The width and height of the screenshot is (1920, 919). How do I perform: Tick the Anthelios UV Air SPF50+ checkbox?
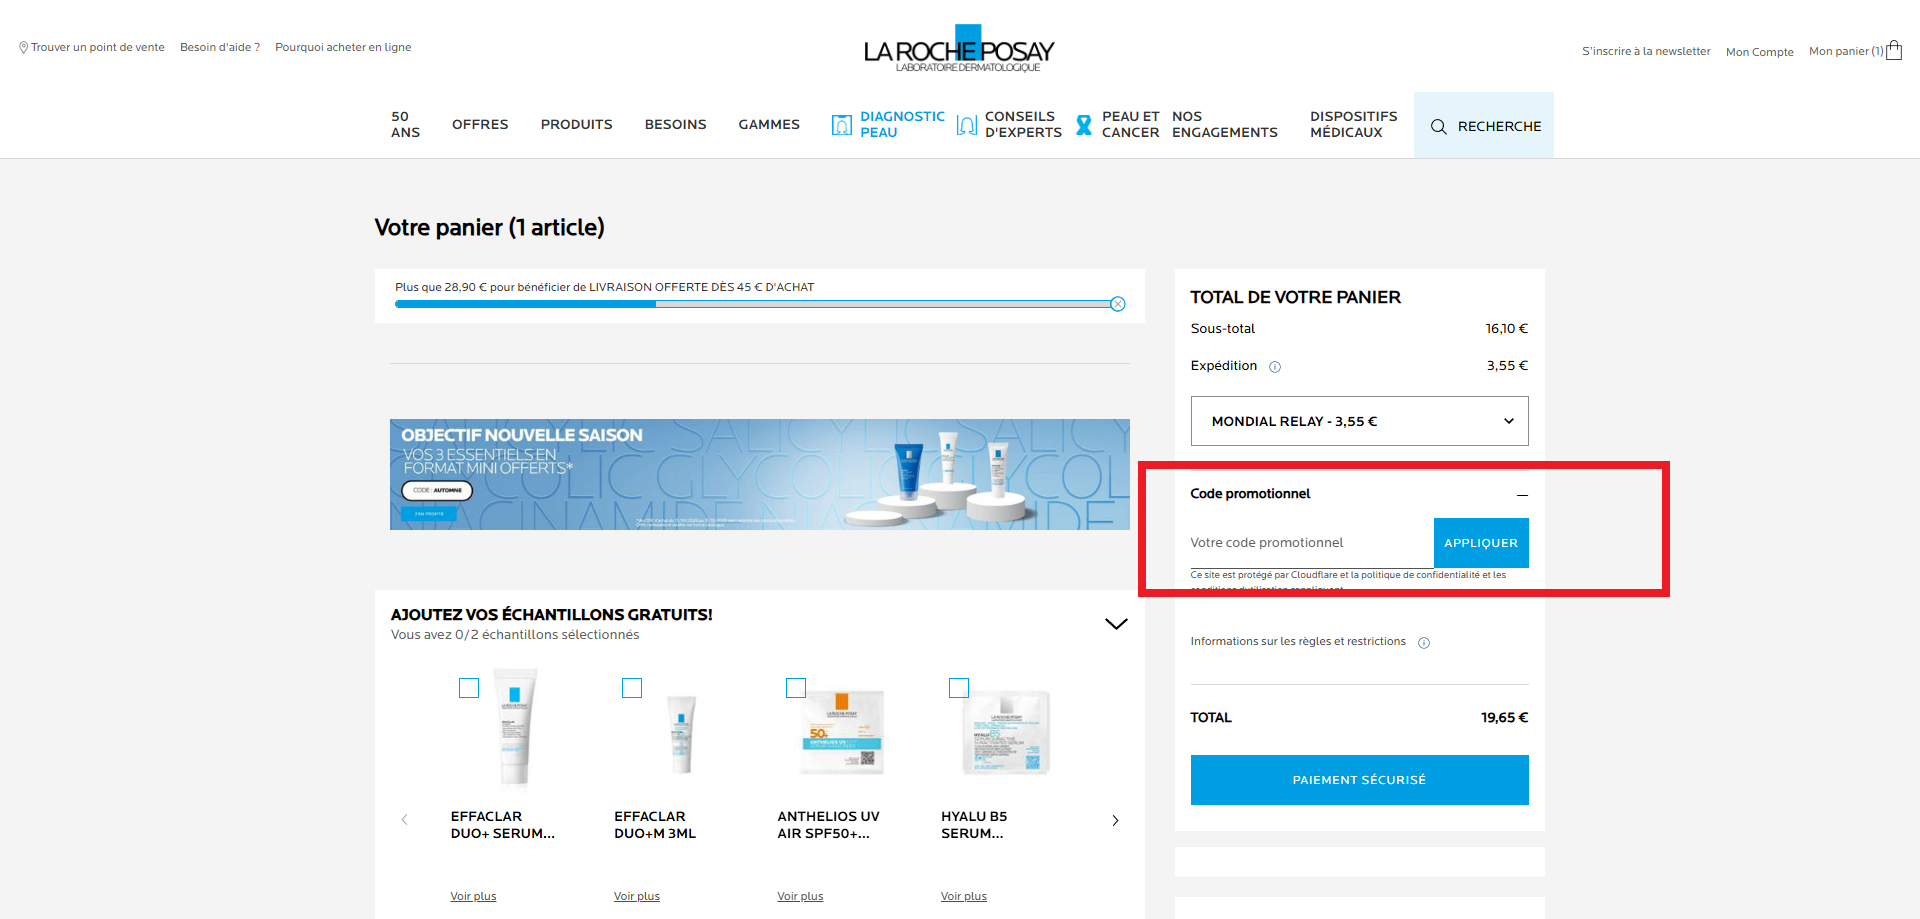pos(796,688)
